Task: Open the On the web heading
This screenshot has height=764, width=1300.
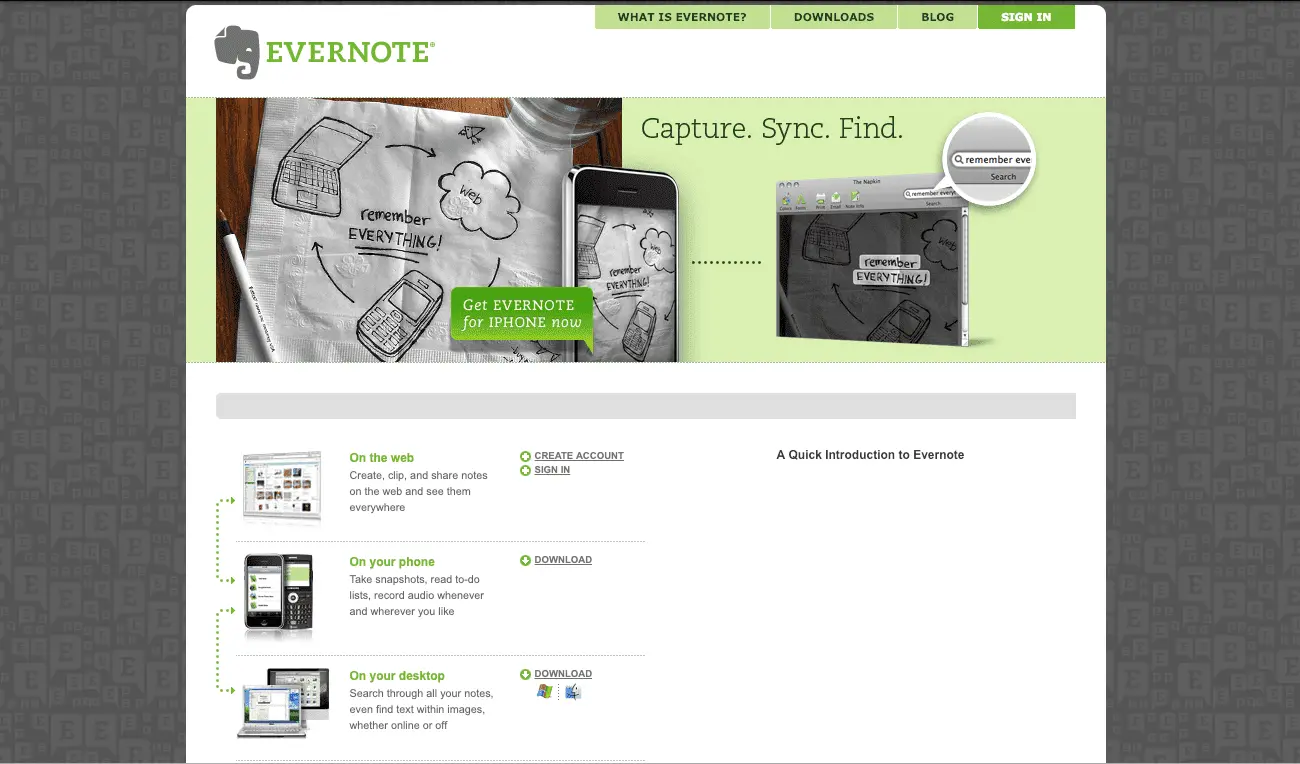Action: (x=381, y=458)
